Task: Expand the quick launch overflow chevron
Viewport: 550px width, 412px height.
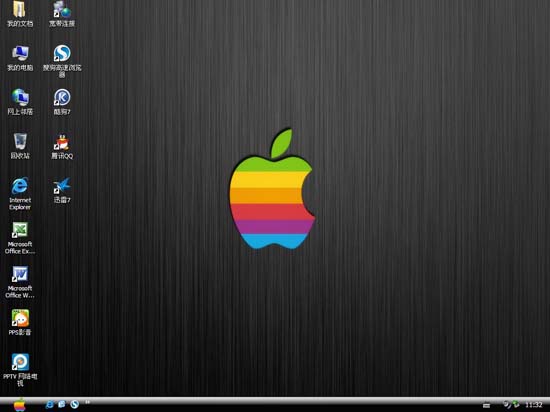Action: tap(87, 402)
